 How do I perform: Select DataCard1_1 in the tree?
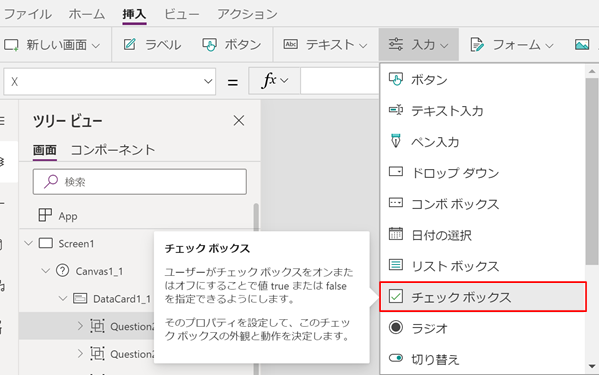click(x=122, y=299)
